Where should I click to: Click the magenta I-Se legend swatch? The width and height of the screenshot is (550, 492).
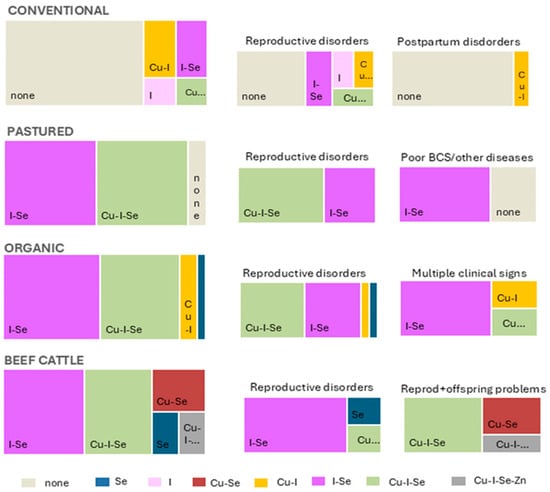click(x=318, y=481)
